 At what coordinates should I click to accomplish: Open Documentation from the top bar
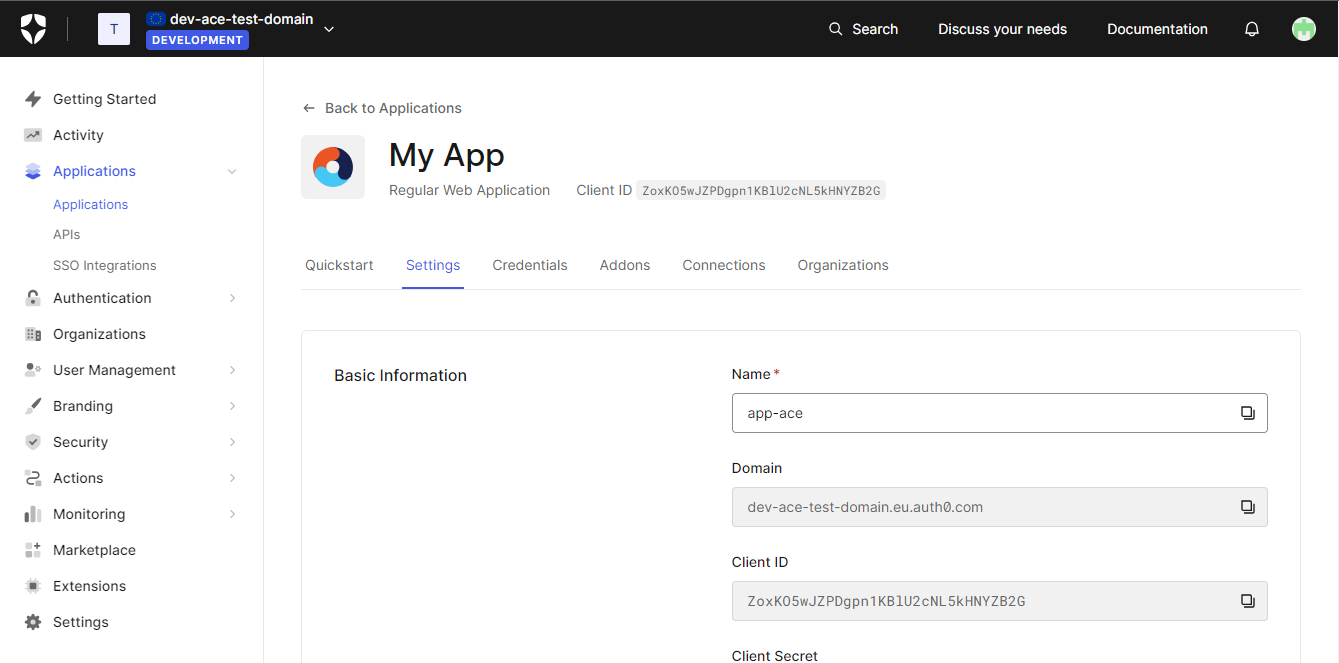(x=1156, y=29)
